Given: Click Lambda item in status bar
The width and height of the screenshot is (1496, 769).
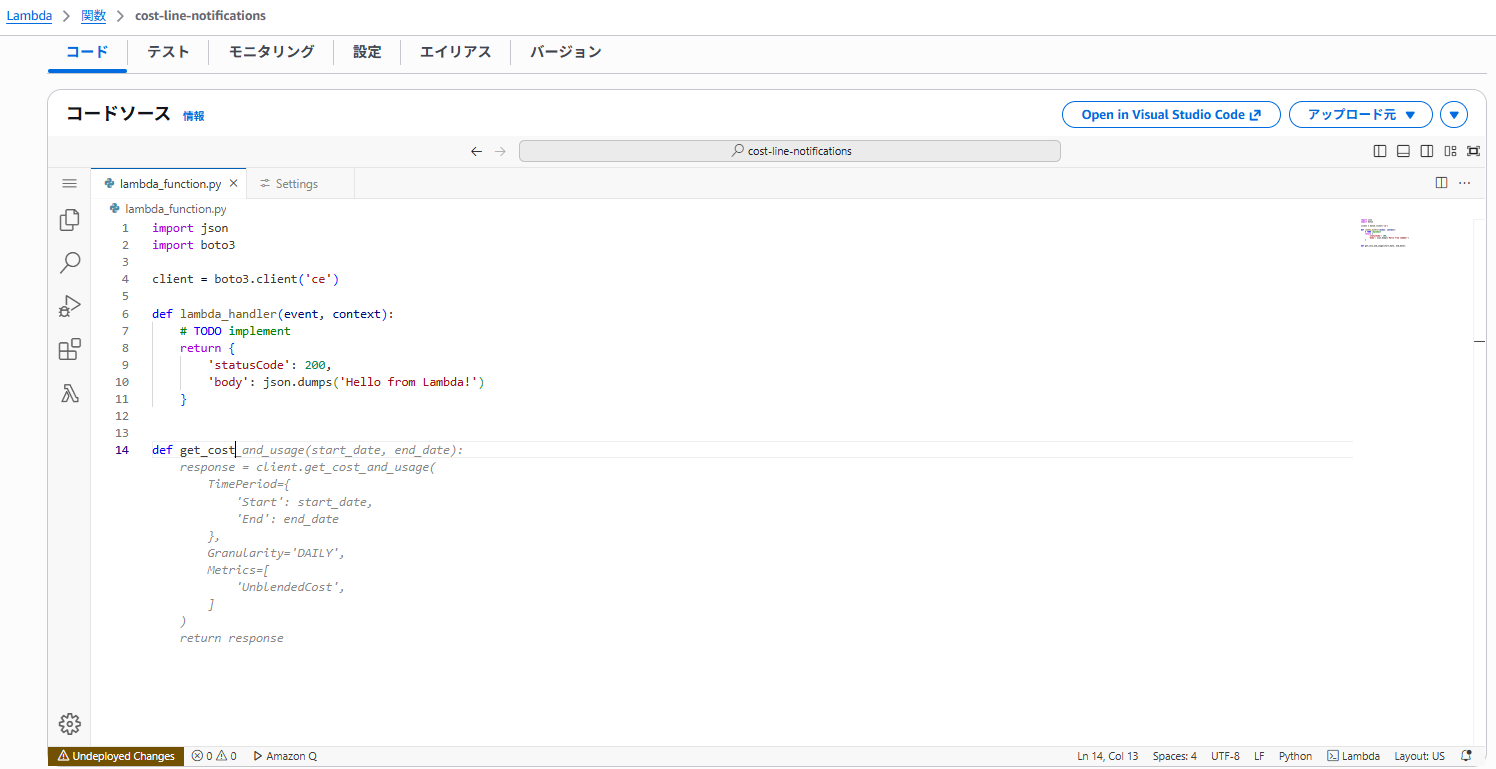Looking at the screenshot, I should [1354, 756].
